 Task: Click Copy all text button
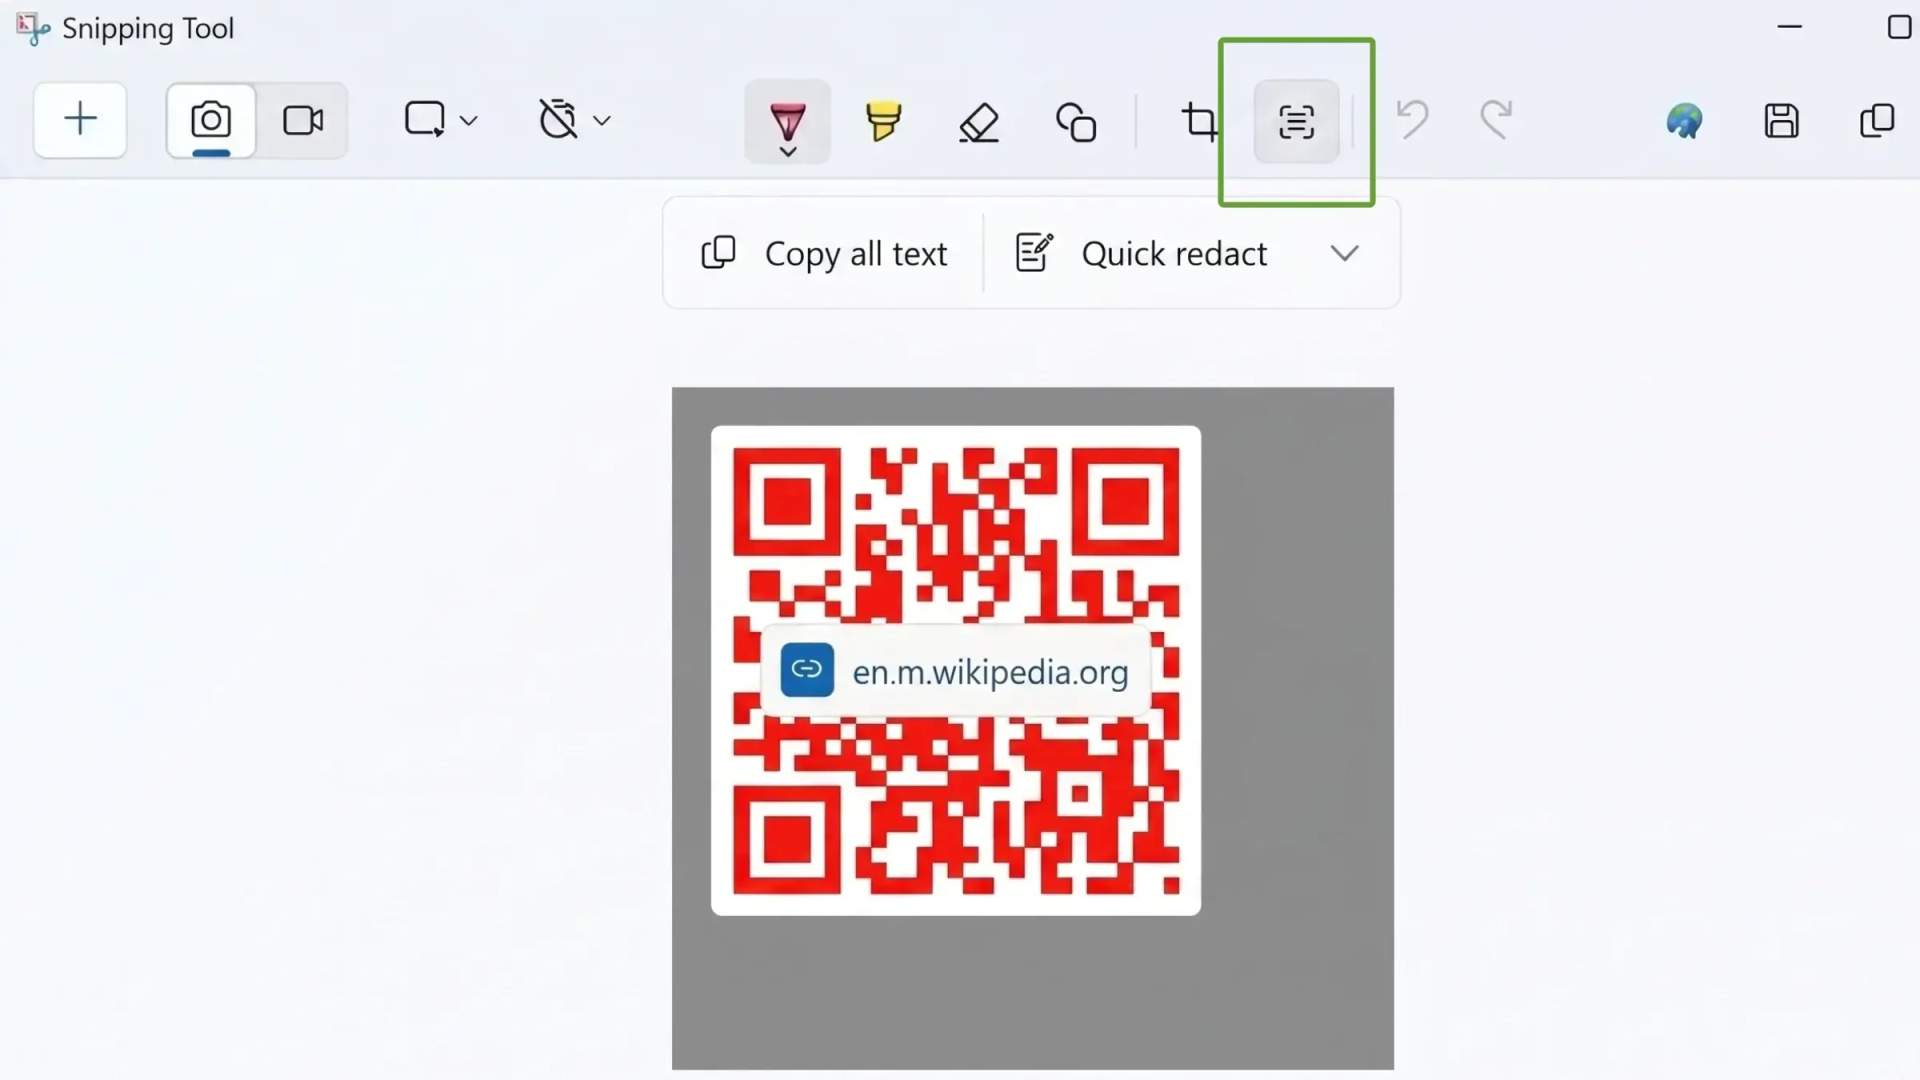[824, 254]
